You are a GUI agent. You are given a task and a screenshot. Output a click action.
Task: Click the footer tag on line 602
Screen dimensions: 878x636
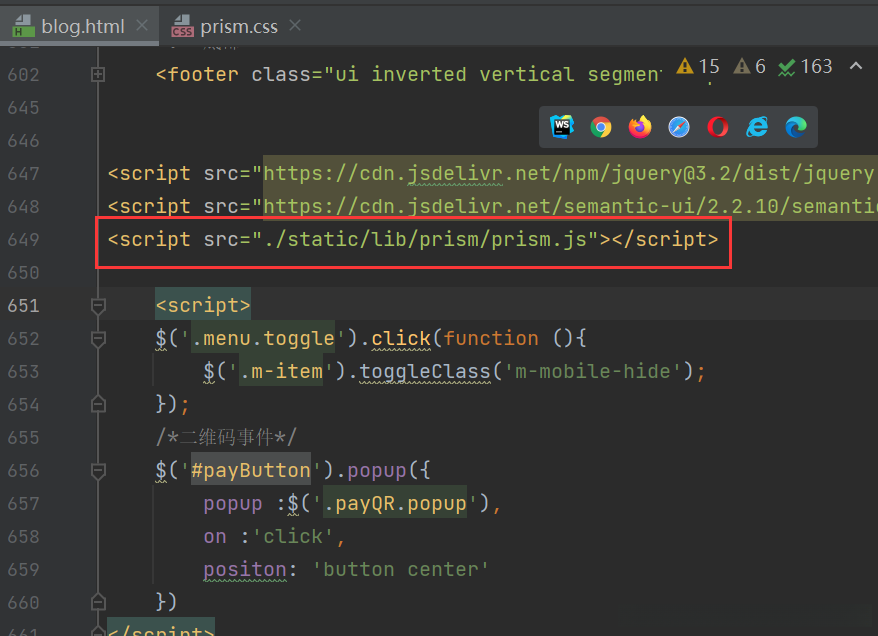[197, 74]
